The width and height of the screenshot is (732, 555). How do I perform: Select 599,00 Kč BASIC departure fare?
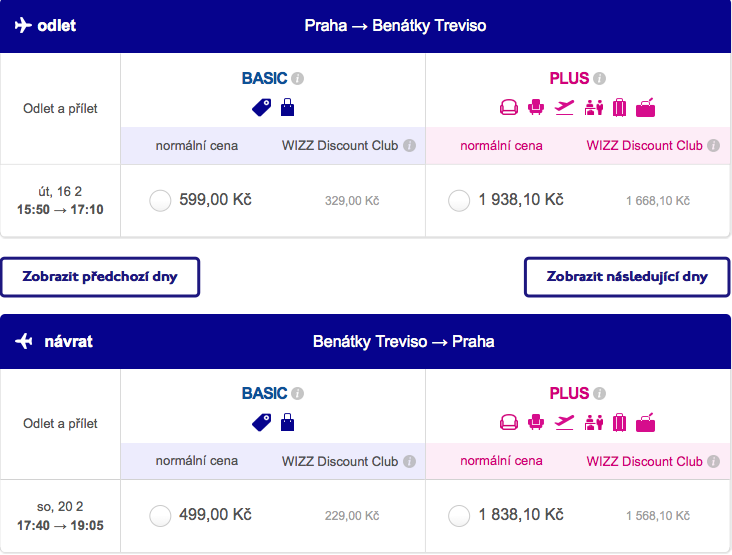pyautogui.click(x=160, y=201)
